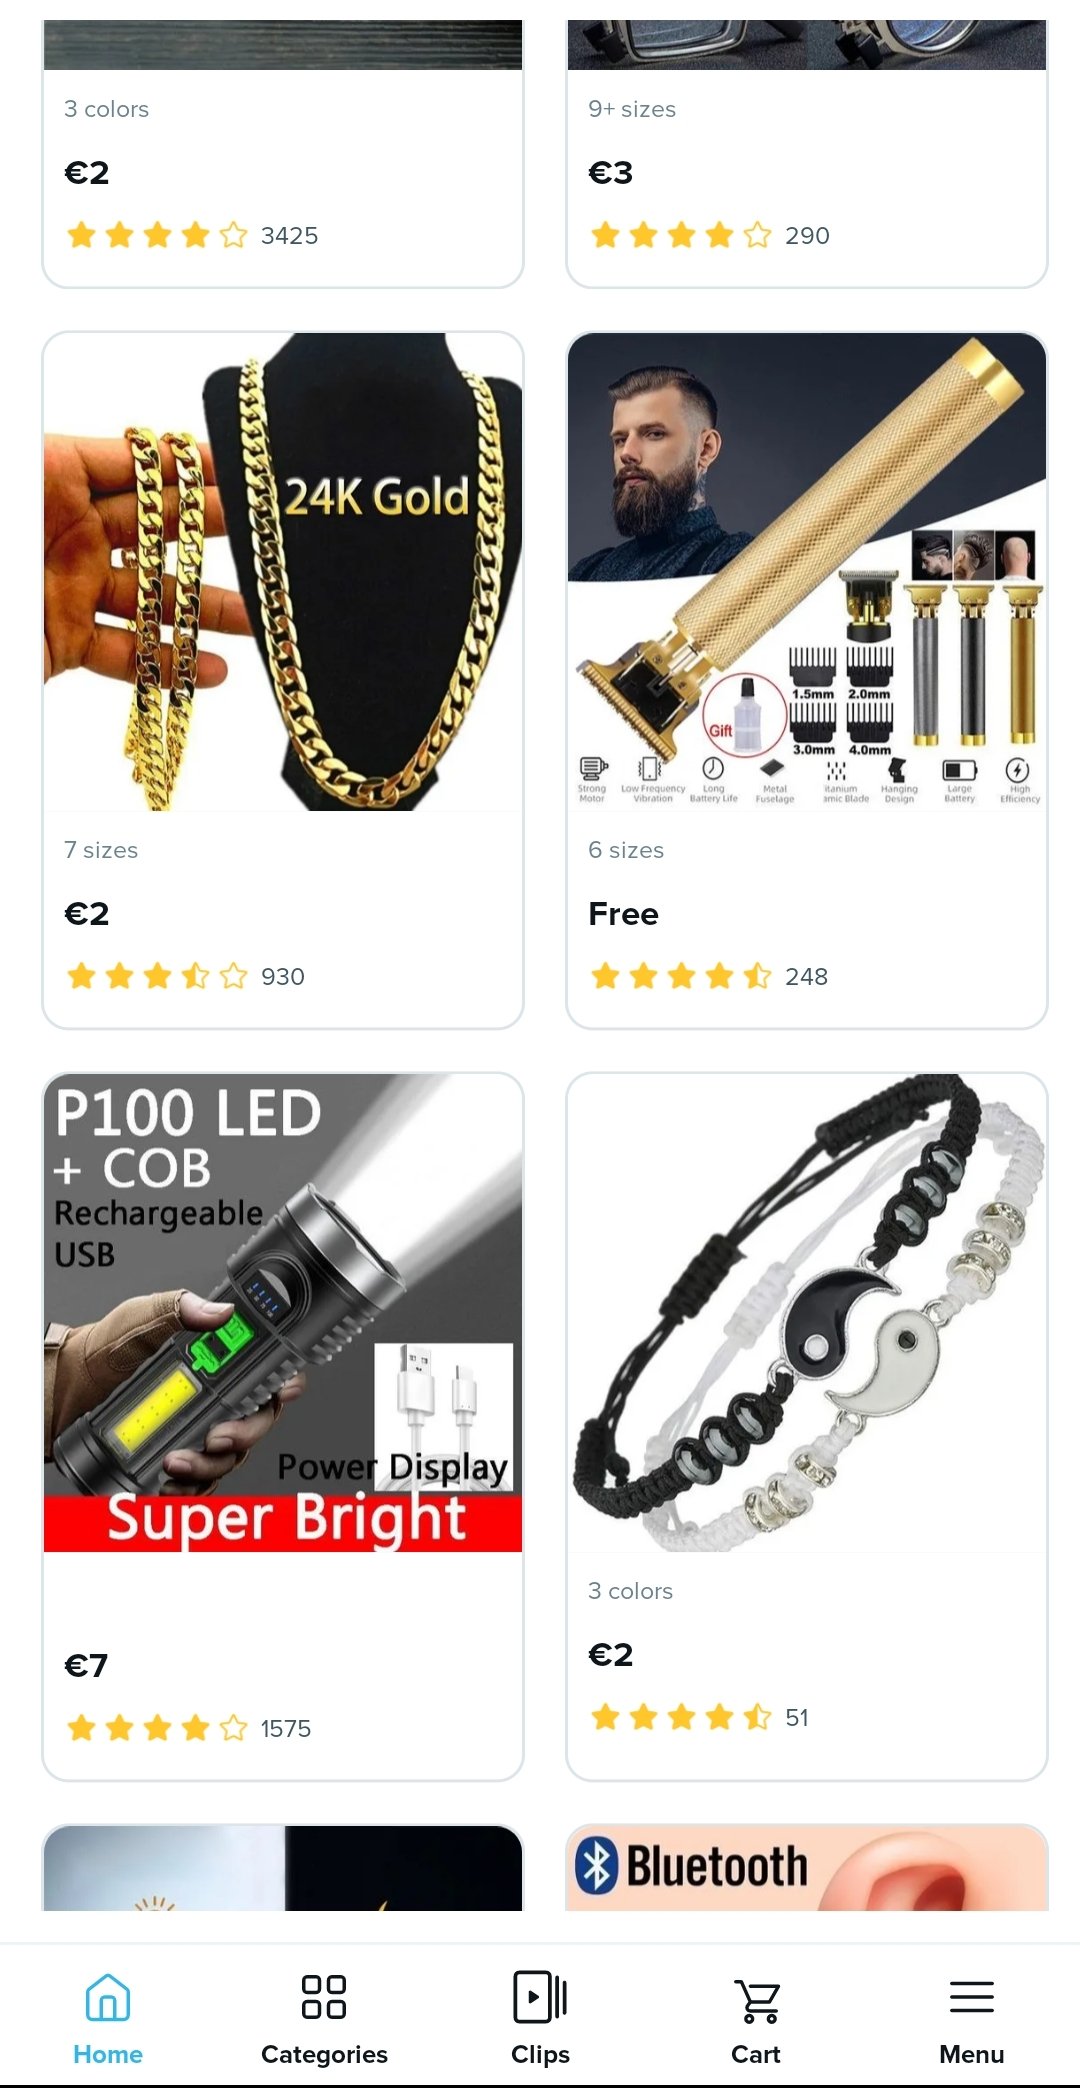Tap star rating with 248 reviews
This screenshot has height=2088, width=1080.
click(x=681, y=976)
